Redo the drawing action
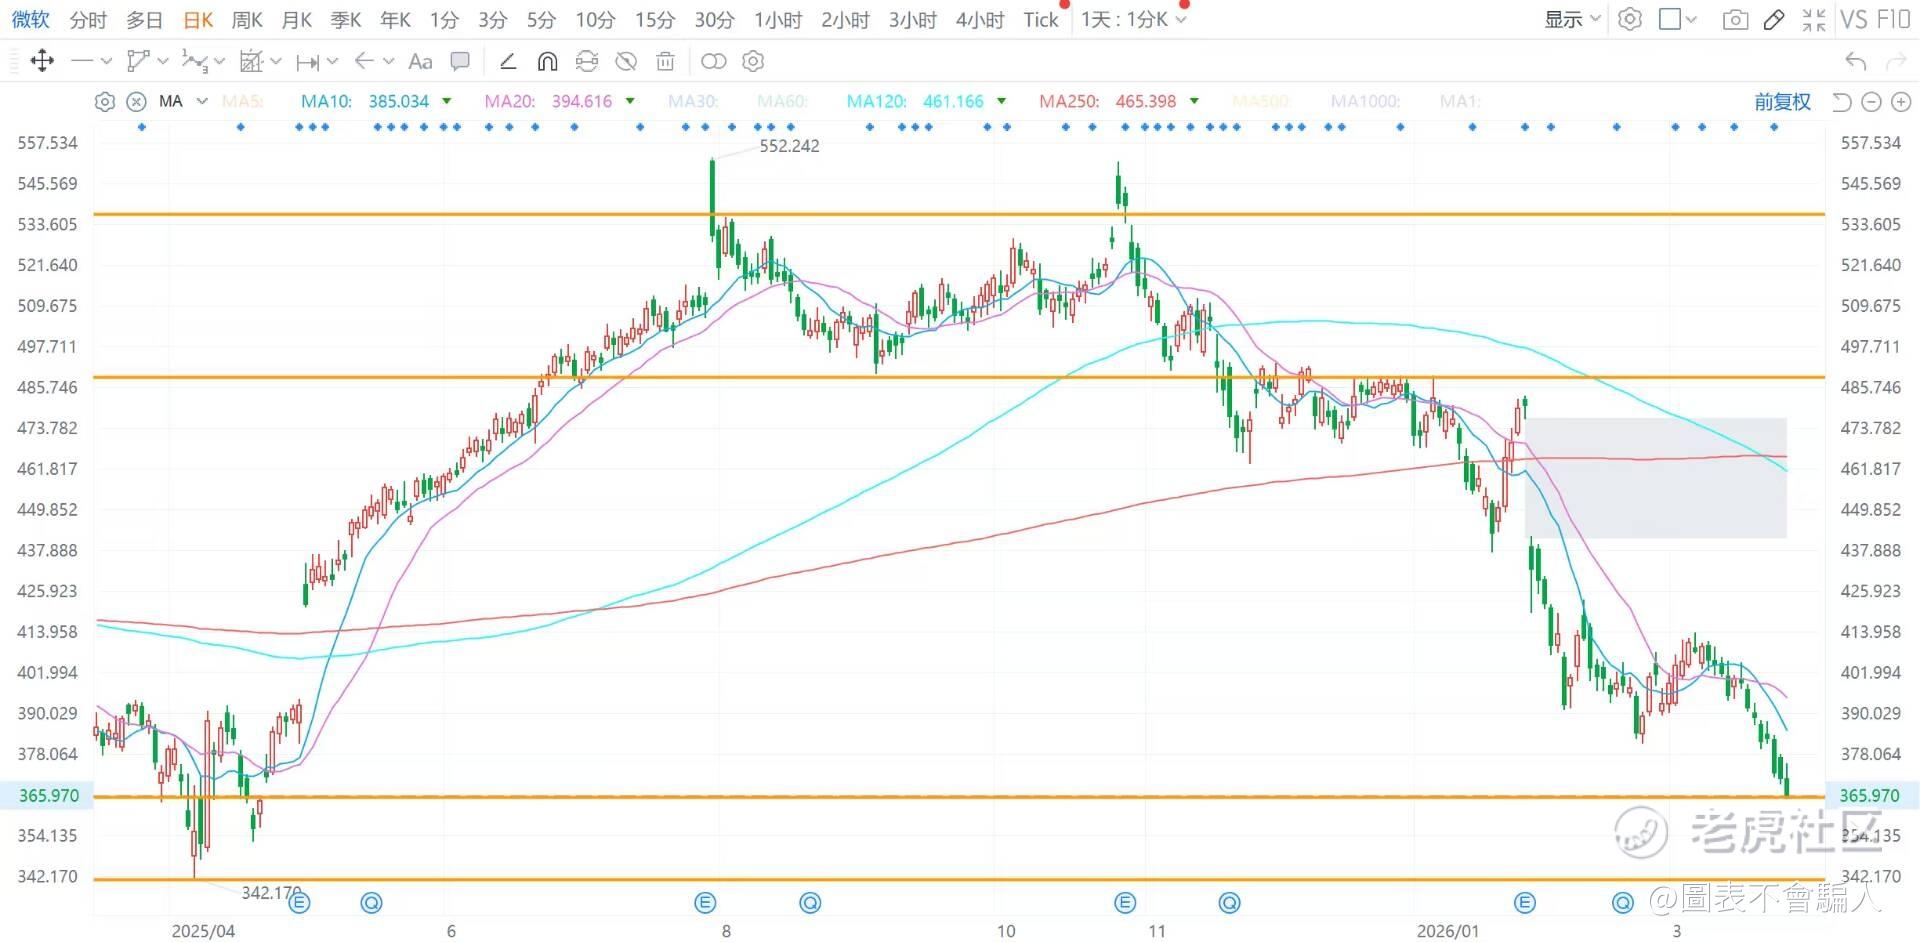Viewport: 1920px width, 942px height. (1895, 62)
